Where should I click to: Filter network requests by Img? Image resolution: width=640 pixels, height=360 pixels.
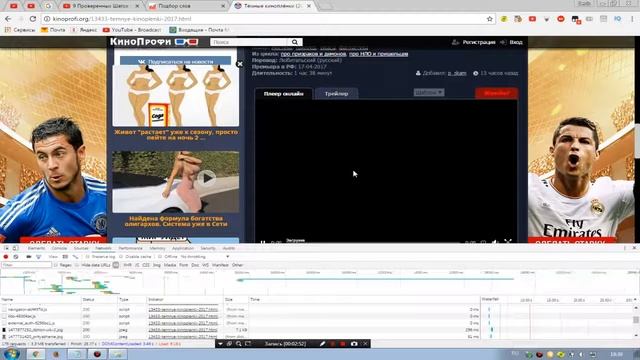157,265
